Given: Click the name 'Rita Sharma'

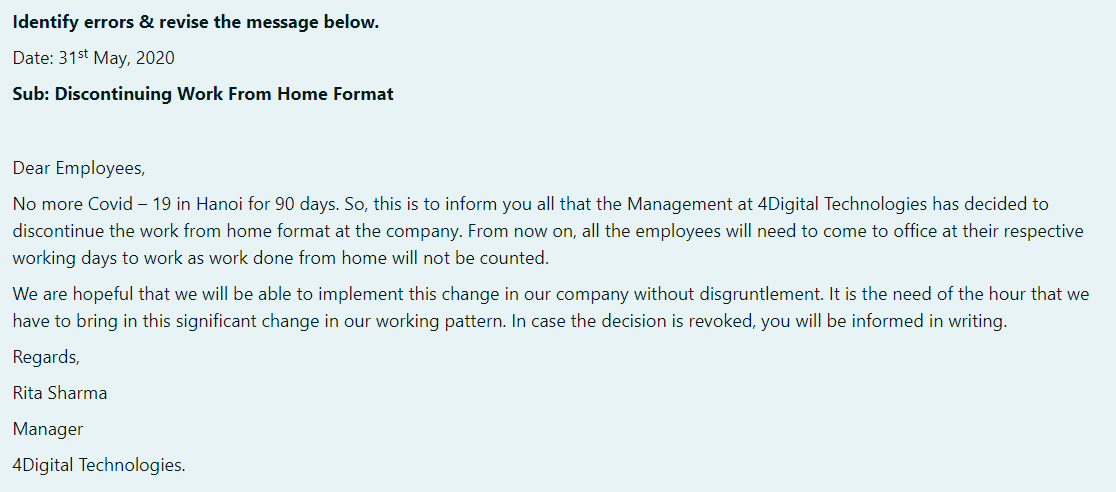Looking at the screenshot, I should point(60,392).
